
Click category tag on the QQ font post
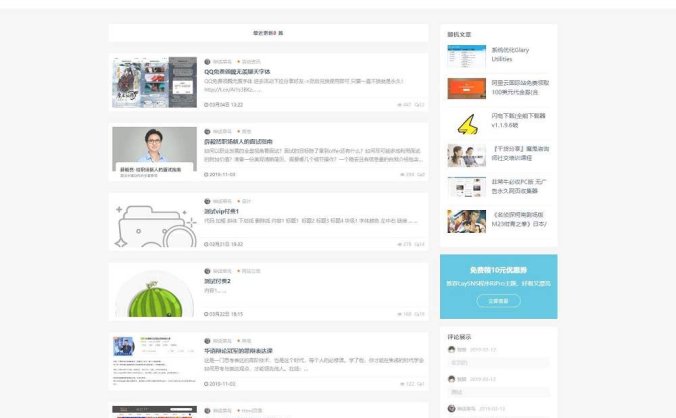(249, 62)
